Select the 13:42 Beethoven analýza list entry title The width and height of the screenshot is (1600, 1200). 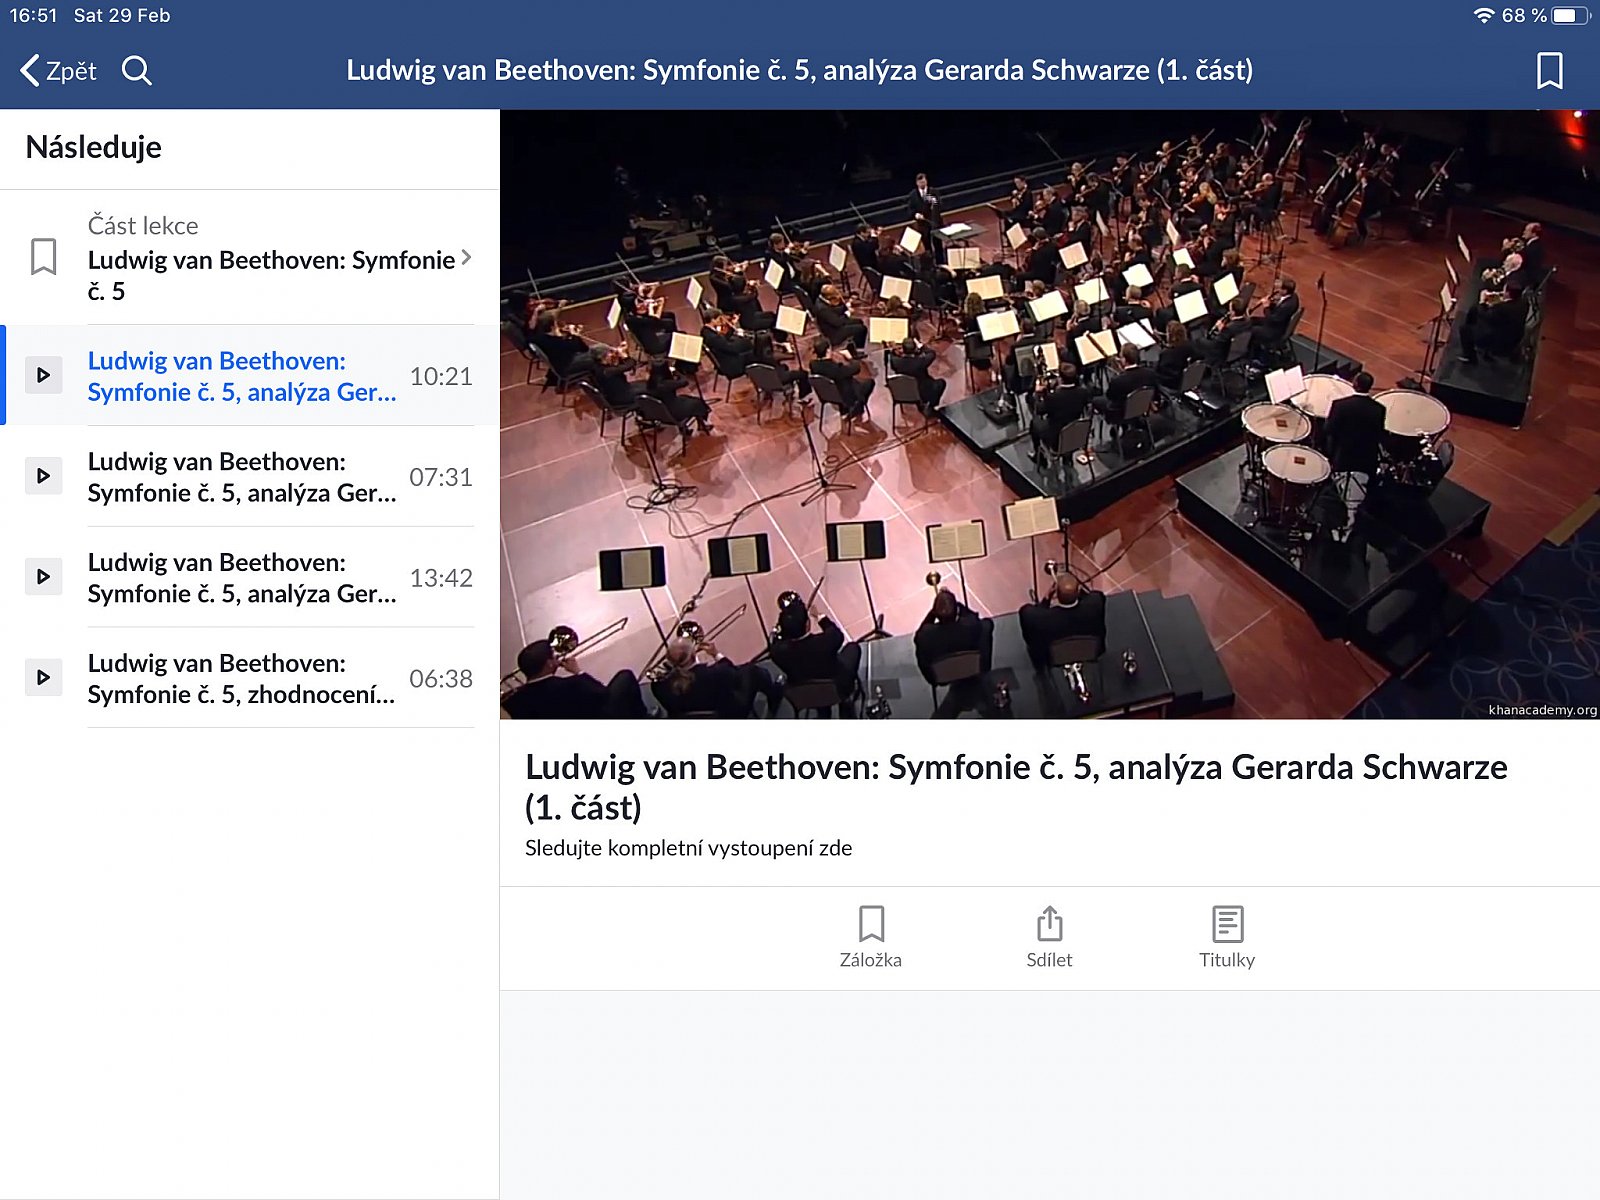[x=241, y=578]
